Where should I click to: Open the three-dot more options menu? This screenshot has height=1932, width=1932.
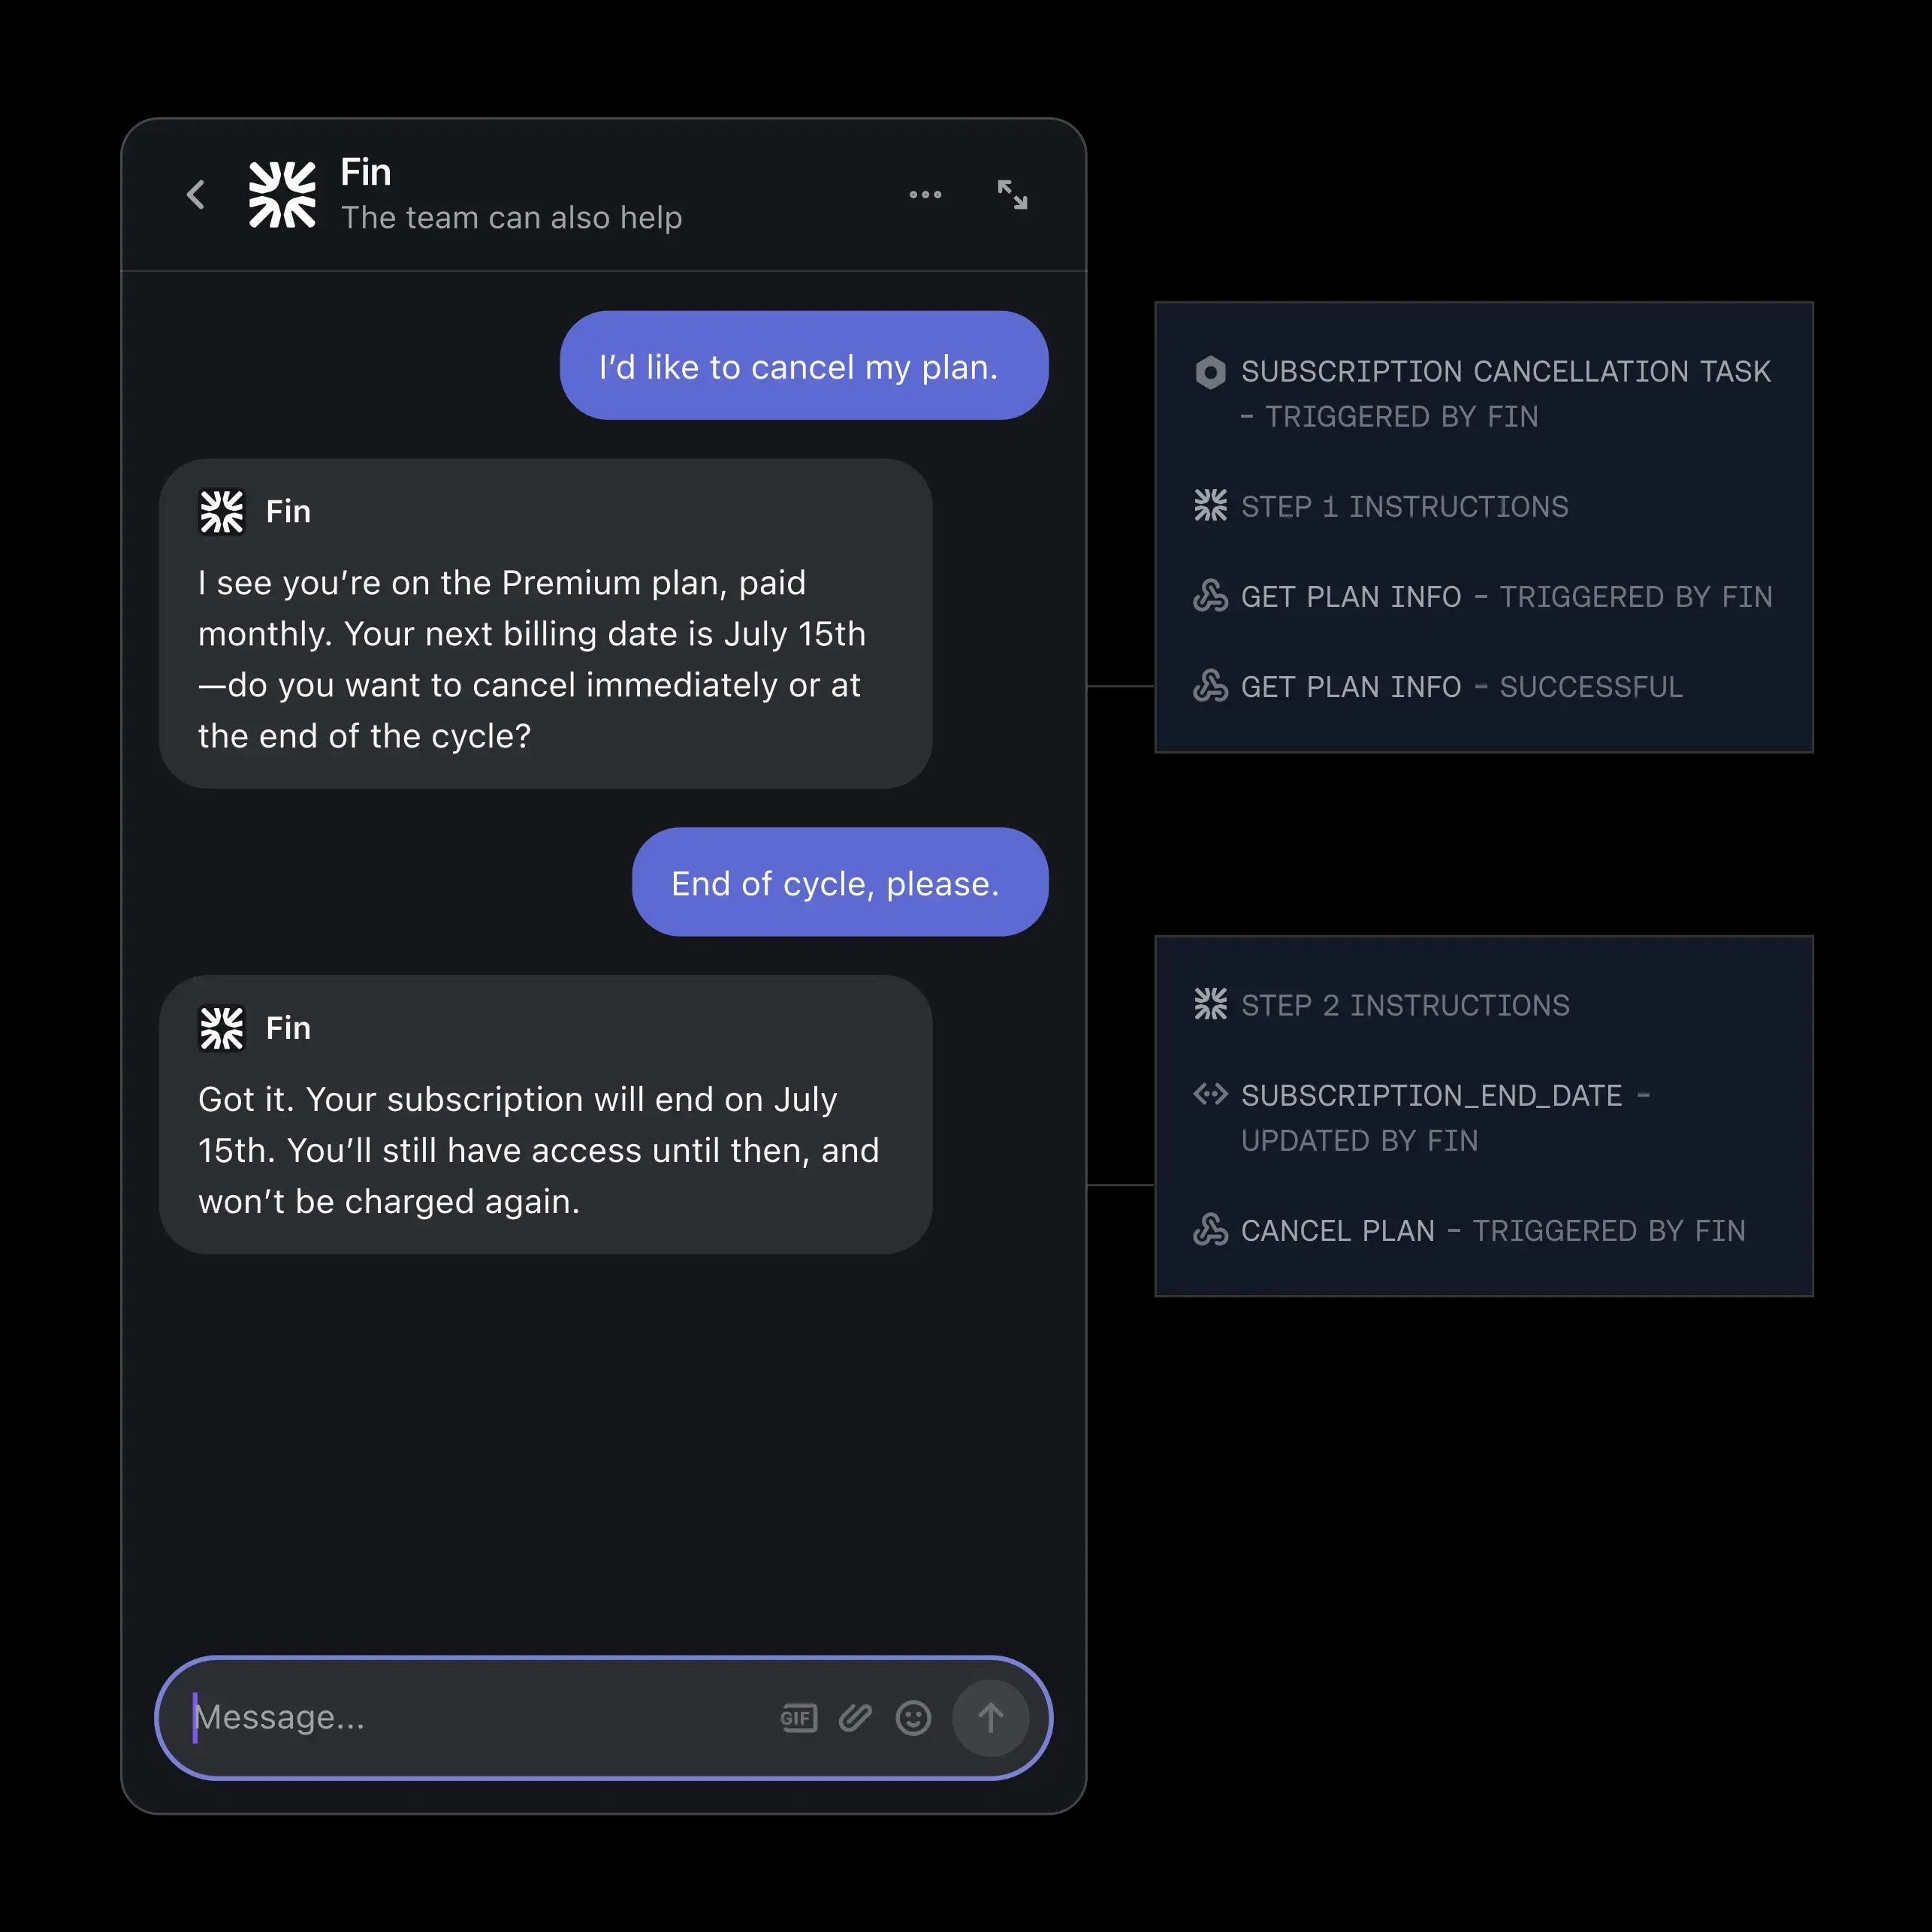click(x=925, y=194)
